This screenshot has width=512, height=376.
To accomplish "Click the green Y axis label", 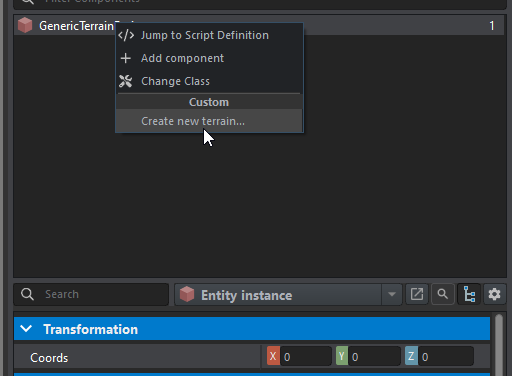I will point(342,356).
